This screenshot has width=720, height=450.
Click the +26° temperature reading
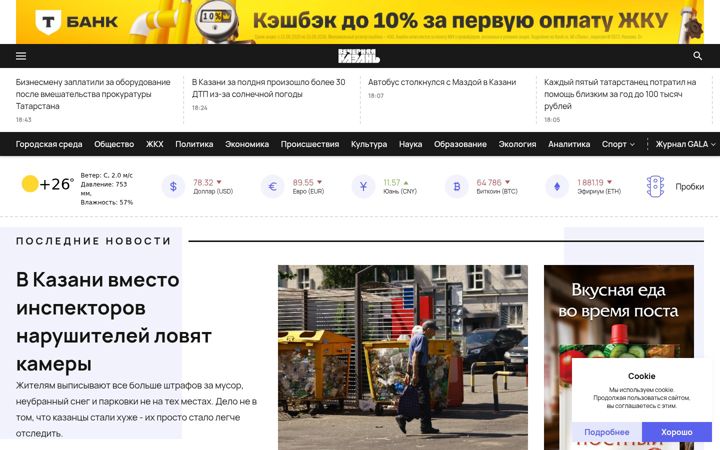[56, 184]
